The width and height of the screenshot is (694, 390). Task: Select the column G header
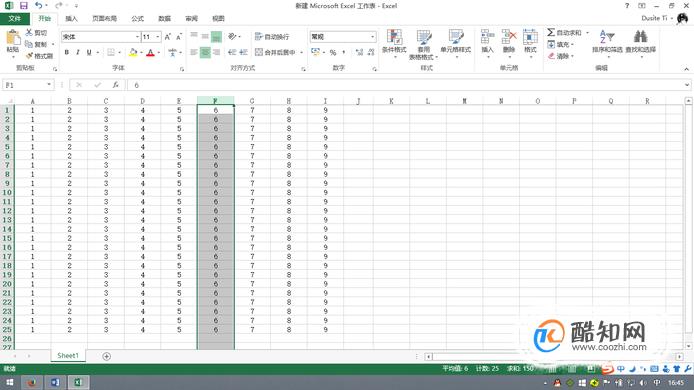coord(252,101)
